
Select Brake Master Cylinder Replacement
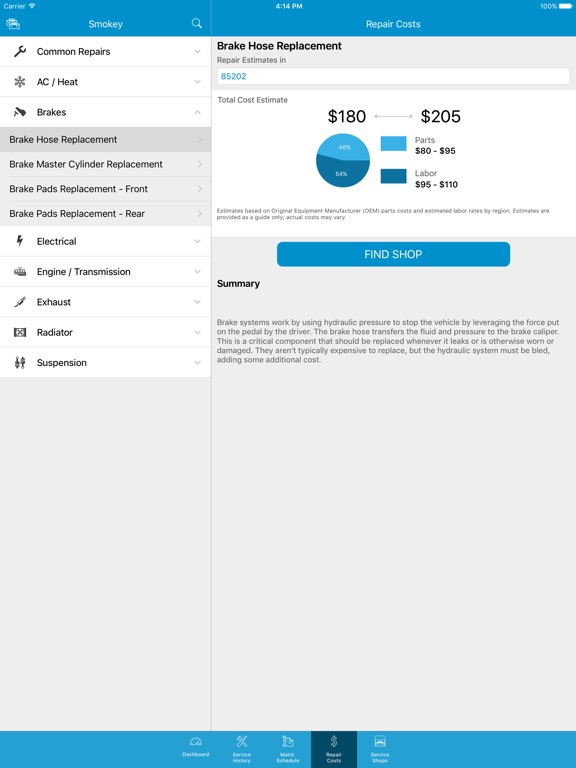105,164
